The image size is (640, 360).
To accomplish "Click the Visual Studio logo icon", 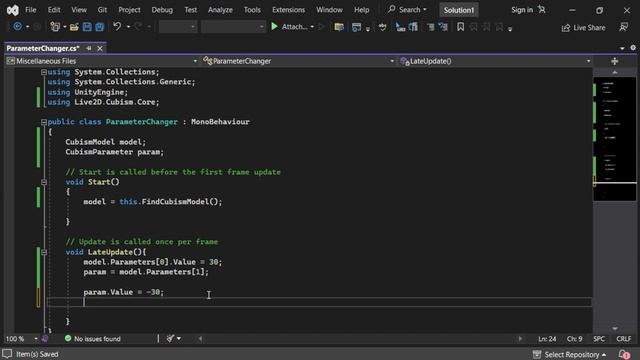I will 13,10.
